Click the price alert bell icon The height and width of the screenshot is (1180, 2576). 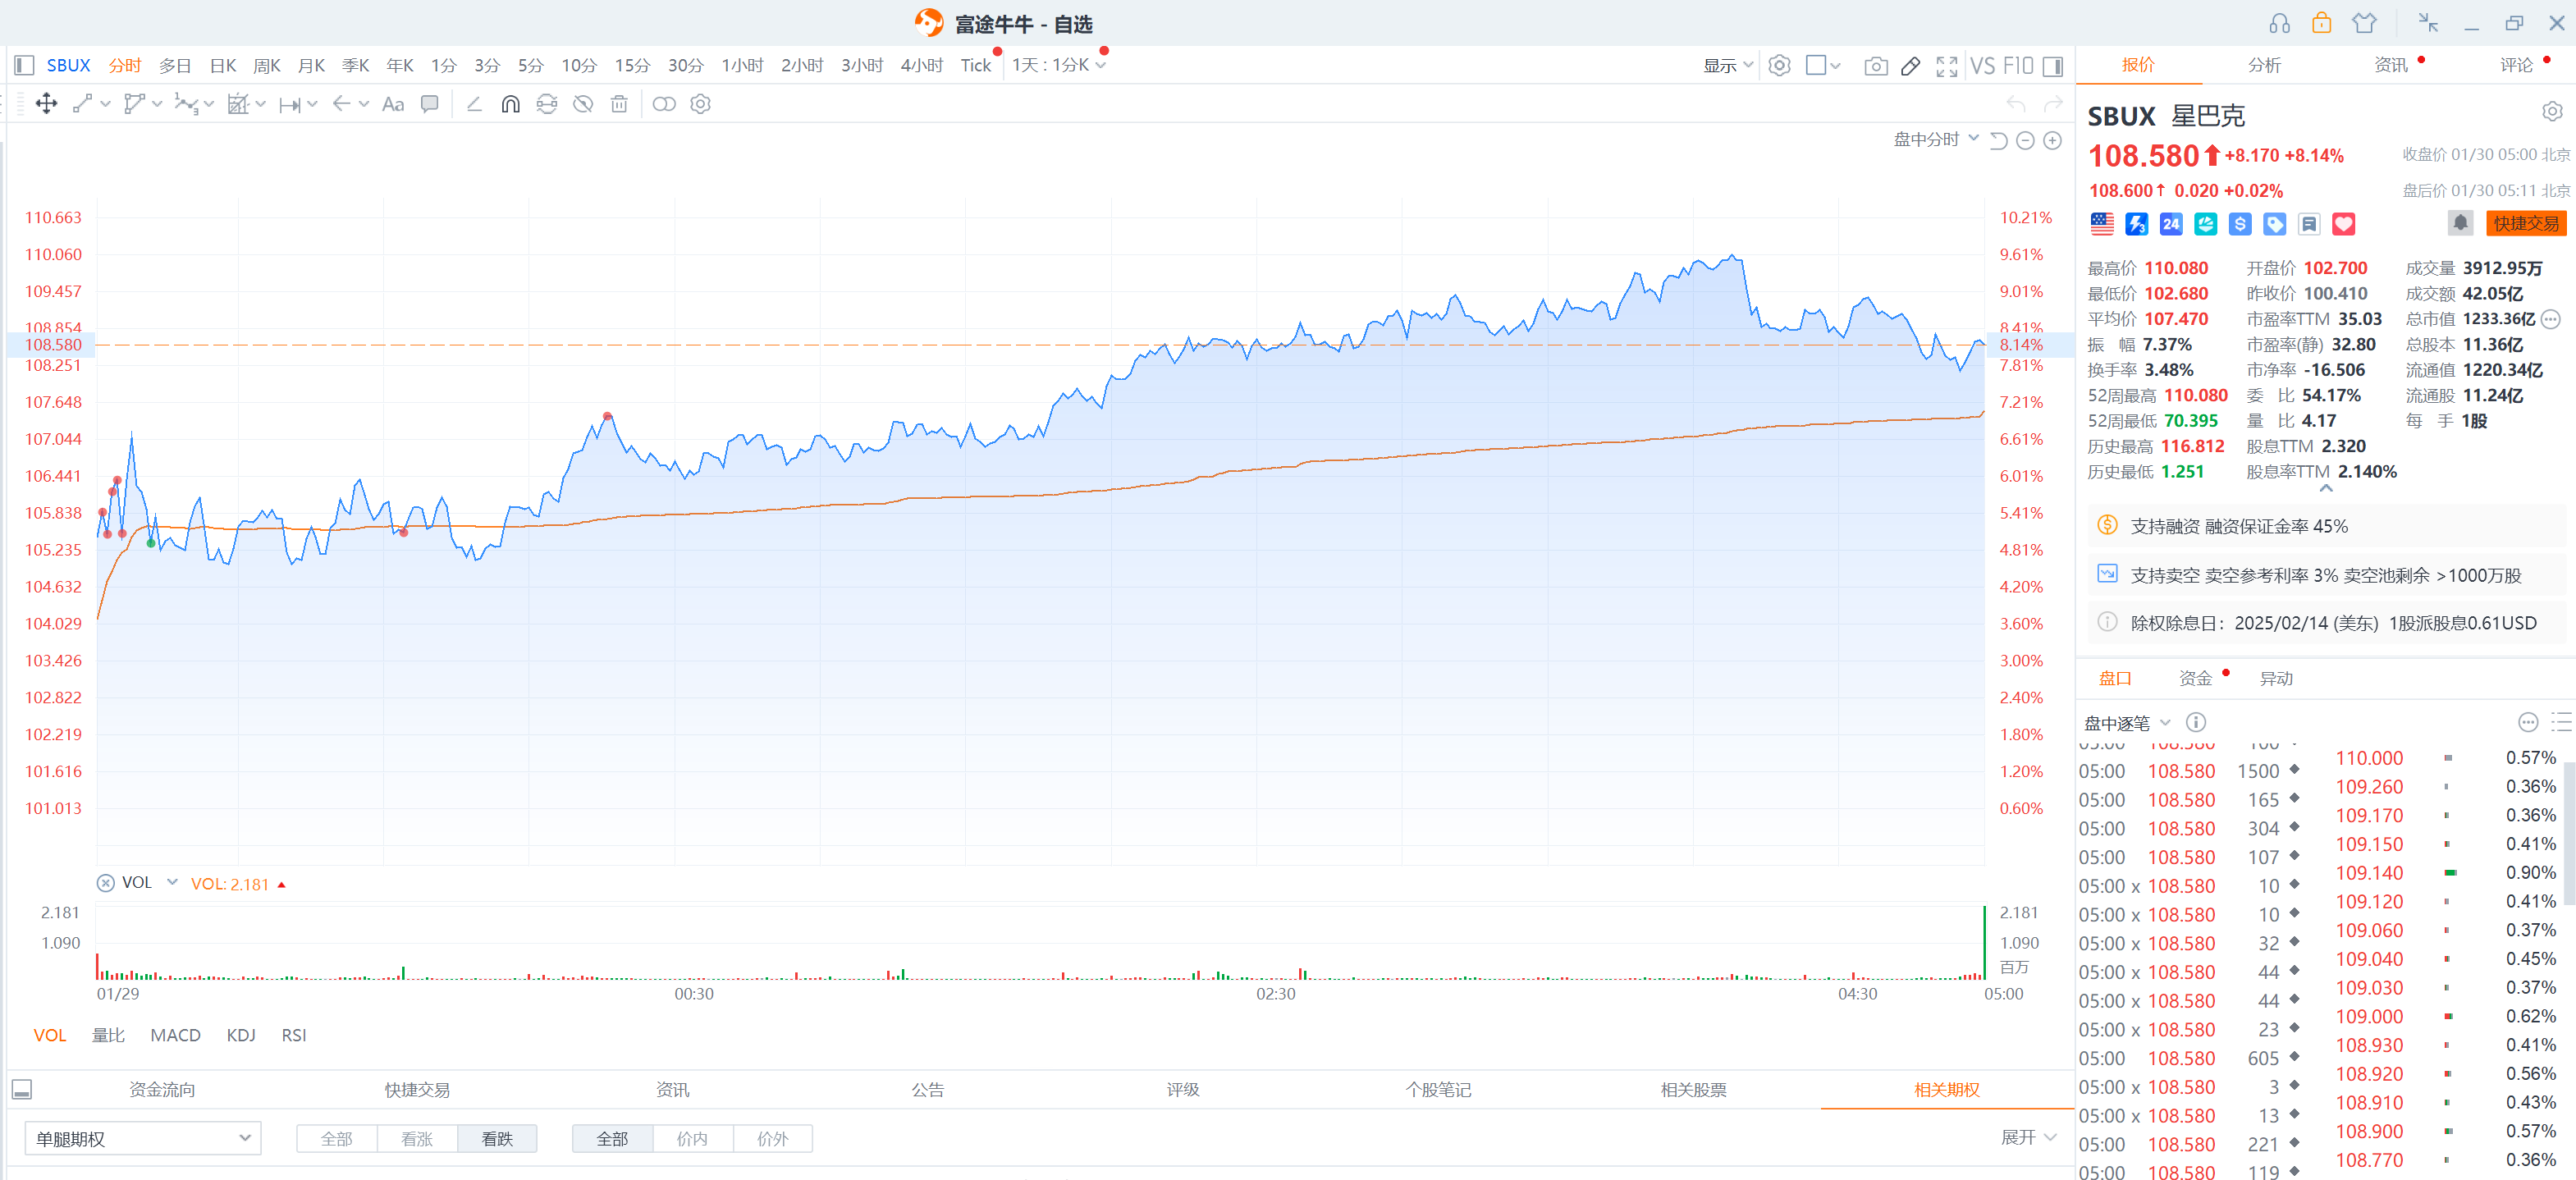[2460, 223]
